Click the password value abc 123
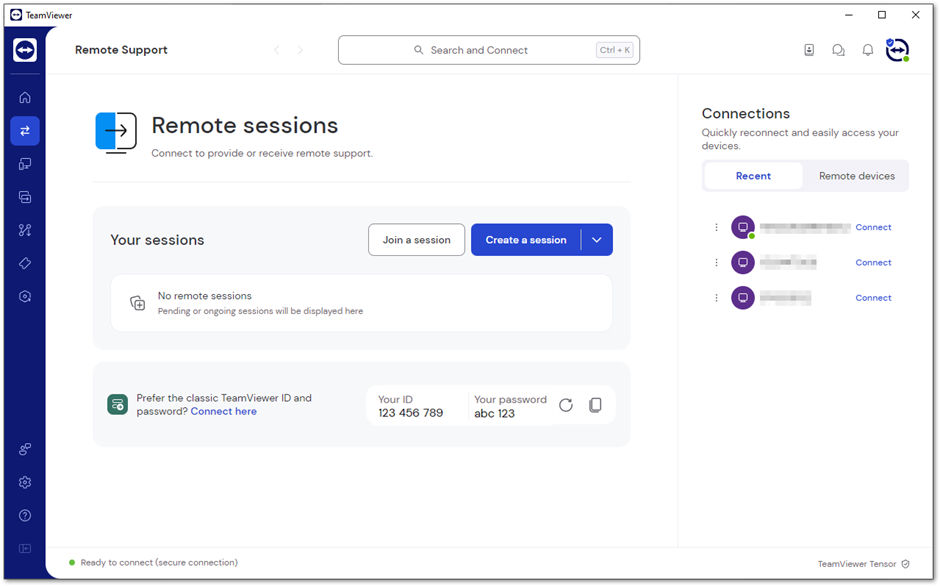940x586 pixels. pos(495,414)
